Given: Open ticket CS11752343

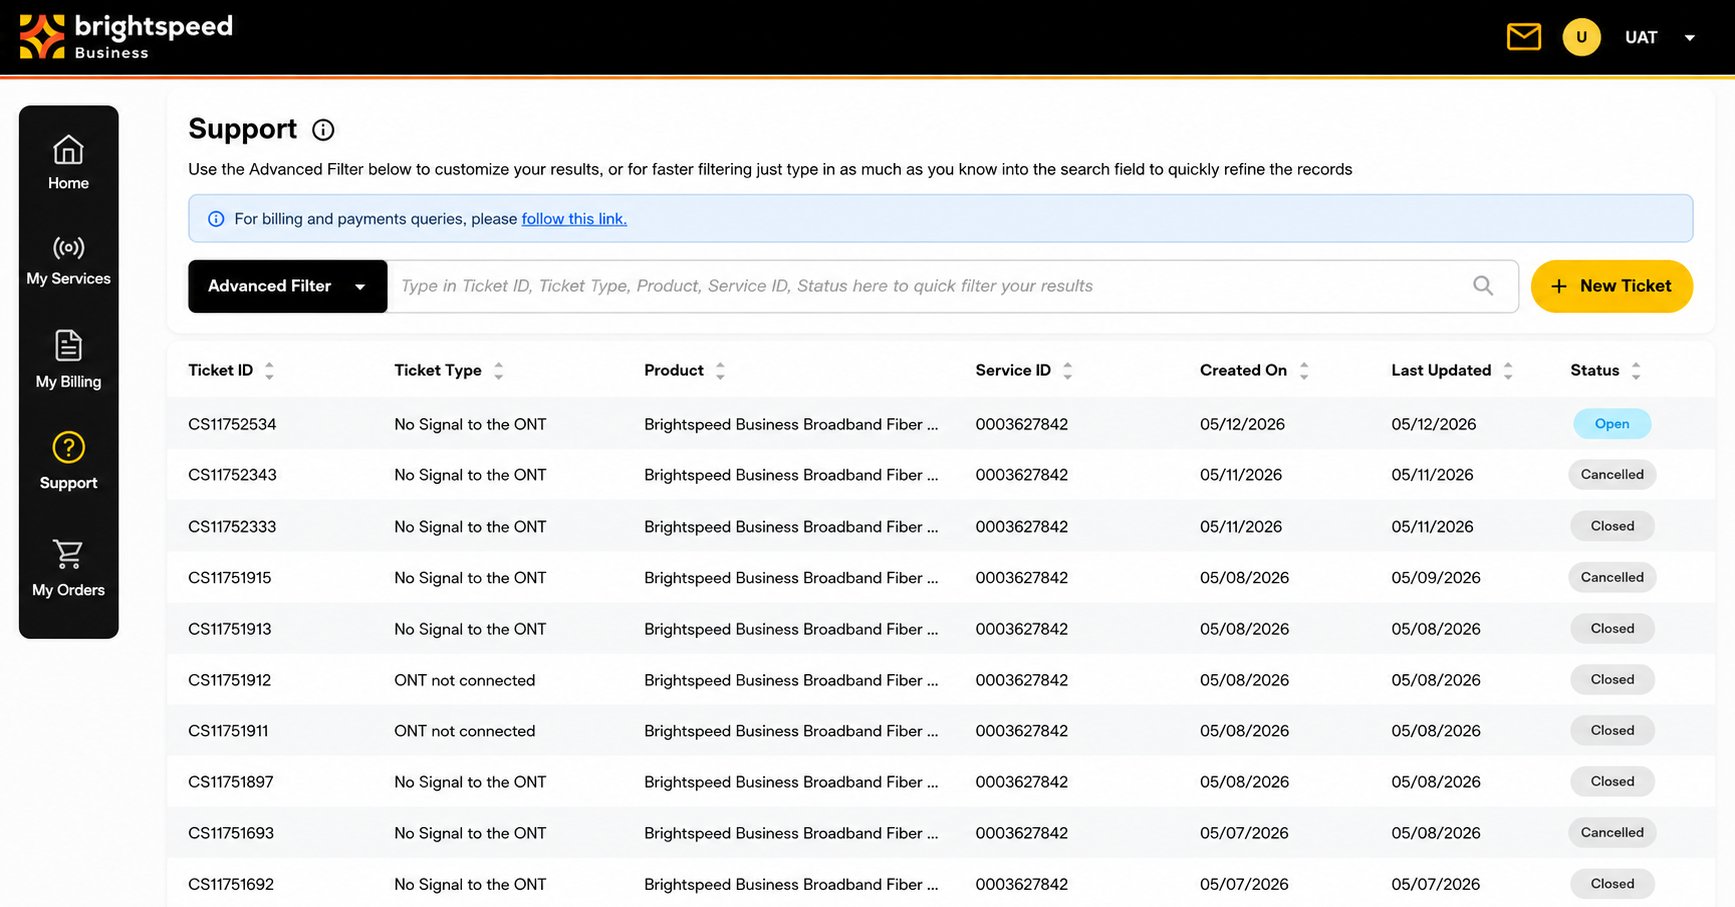Looking at the screenshot, I should tap(232, 475).
